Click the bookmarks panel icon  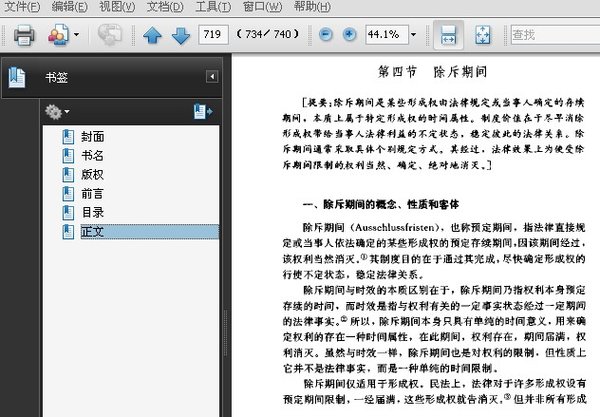(17, 77)
